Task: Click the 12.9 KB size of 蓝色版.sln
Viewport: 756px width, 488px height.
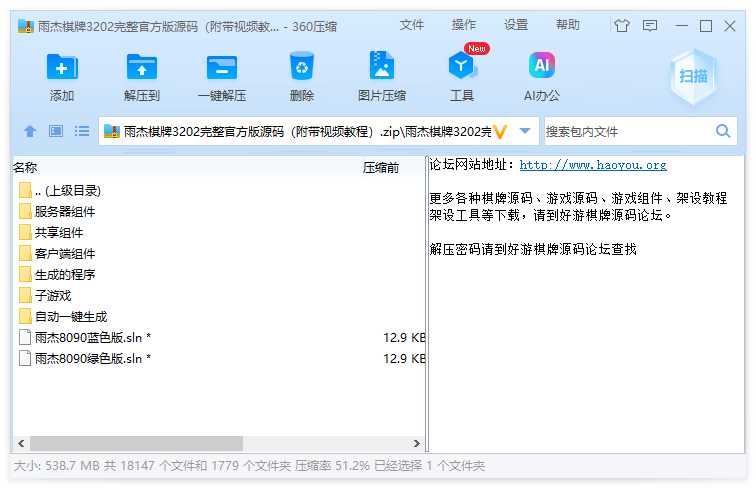Action: pyautogui.click(x=404, y=338)
